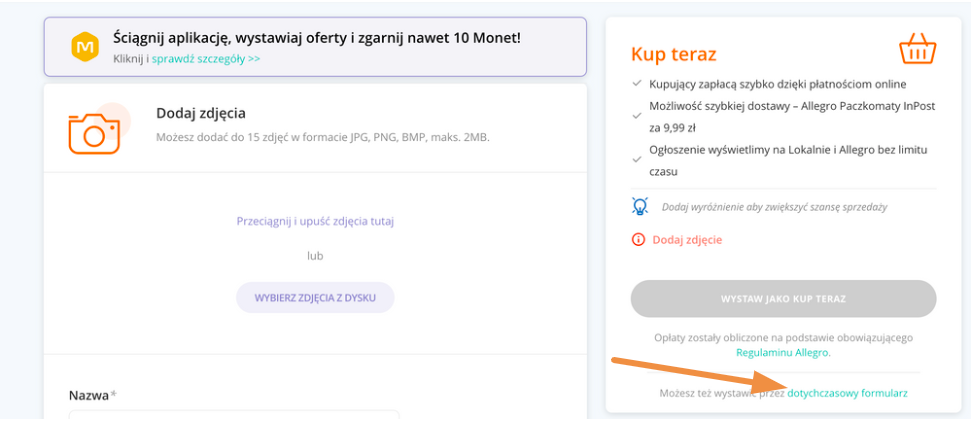The width and height of the screenshot is (974, 432).
Task: Click the checkmark beside Ogłoszenie wyświetlimy na Lokalnie
Action: tap(636, 160)
